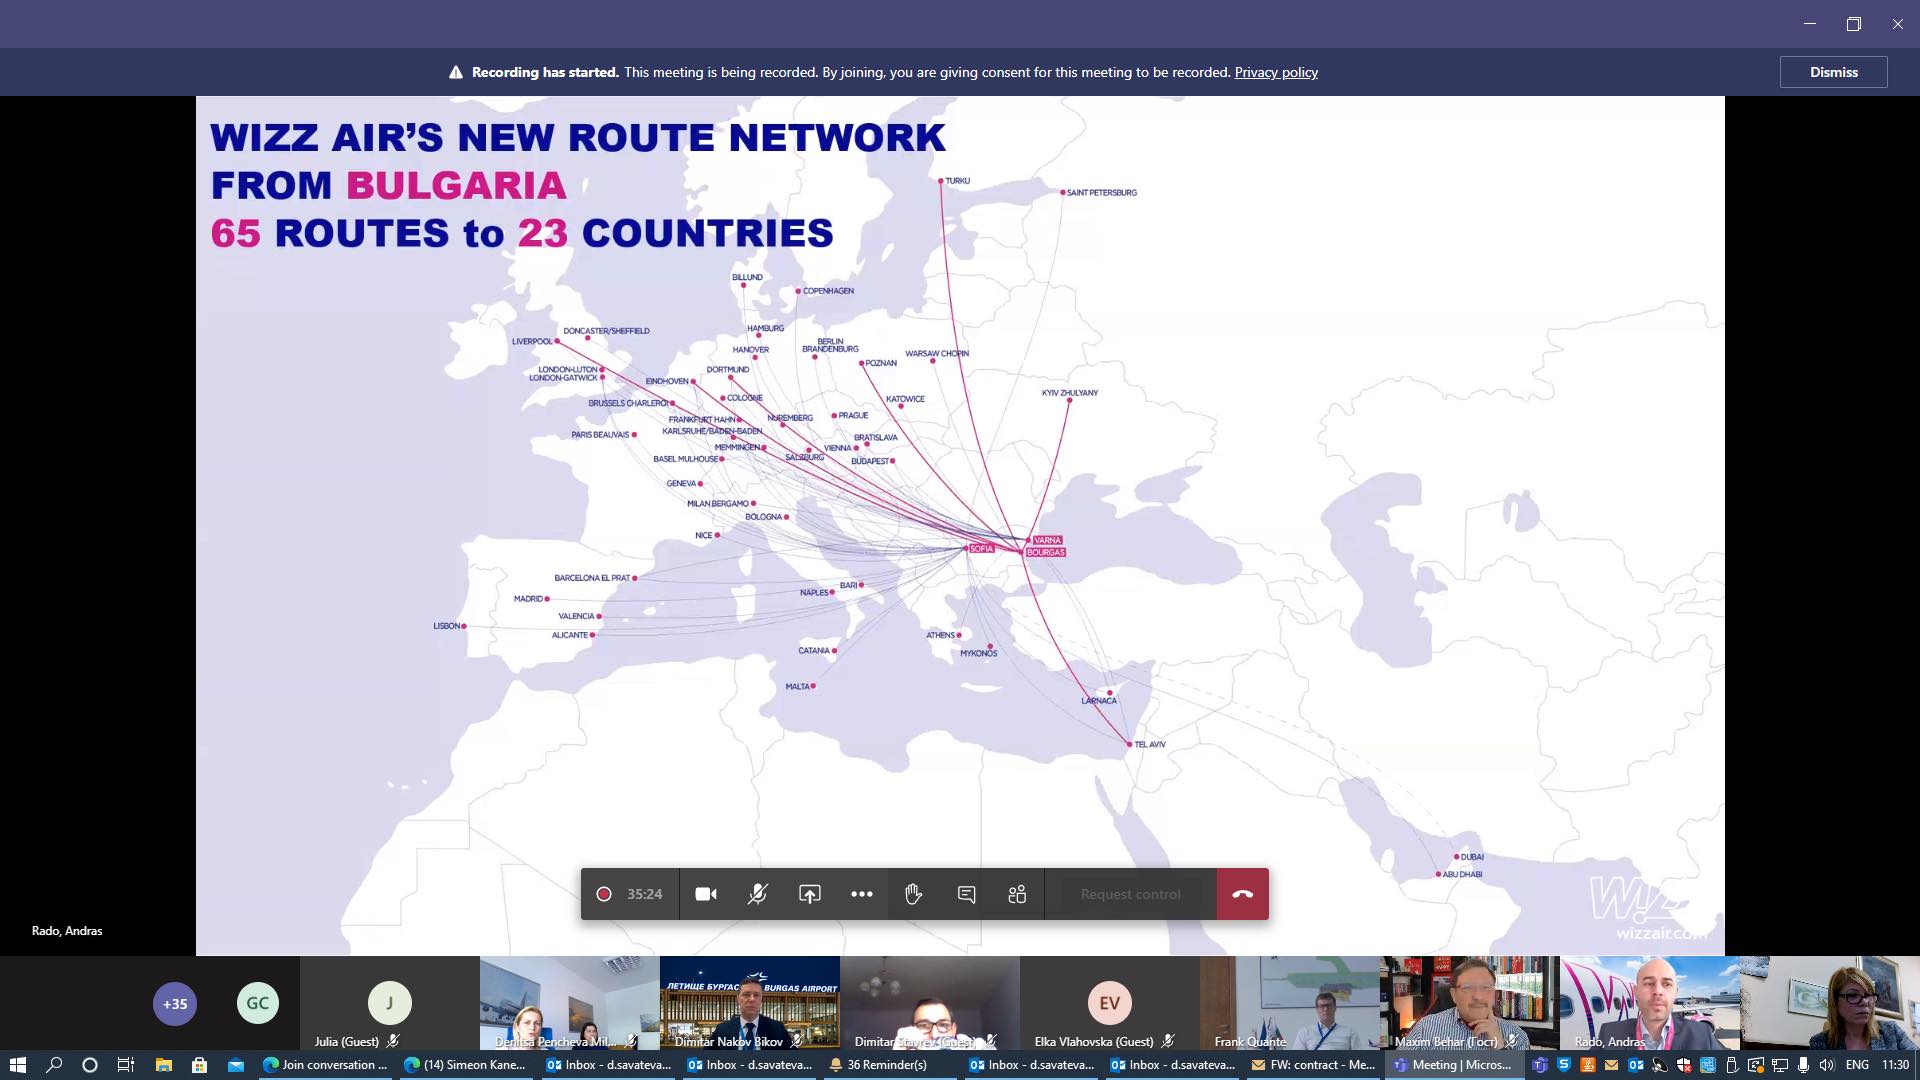Open the +35 additional participants overflow
The width and height of the screenshot is (1920, 1080).
175,1003
